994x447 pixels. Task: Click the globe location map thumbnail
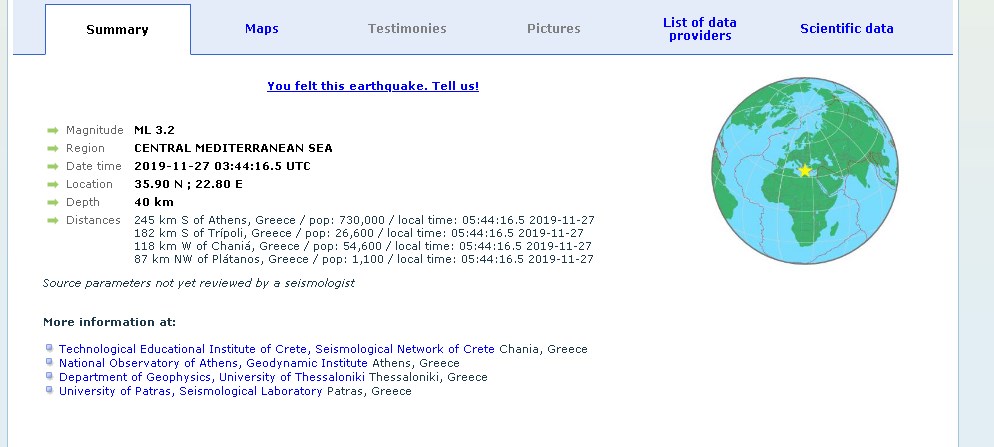coord(790,185)
